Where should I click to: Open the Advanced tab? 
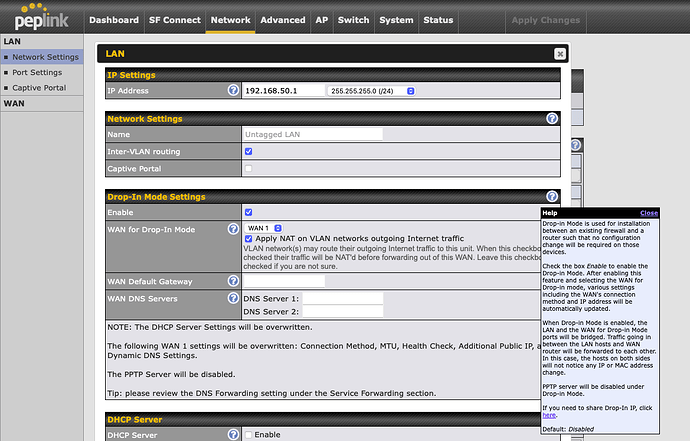coord(283,20)
